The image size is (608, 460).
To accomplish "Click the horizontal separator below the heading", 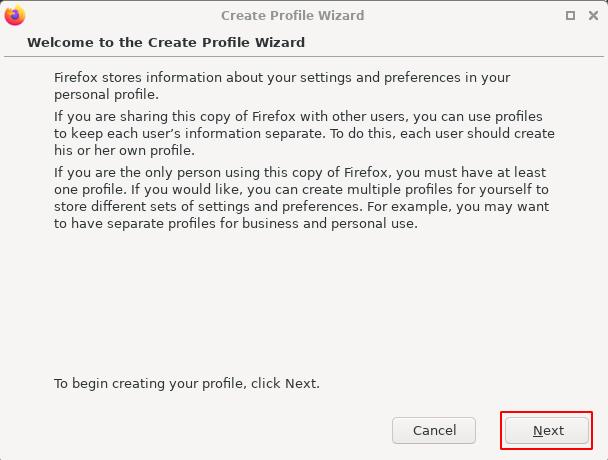I will coord(304,57).
